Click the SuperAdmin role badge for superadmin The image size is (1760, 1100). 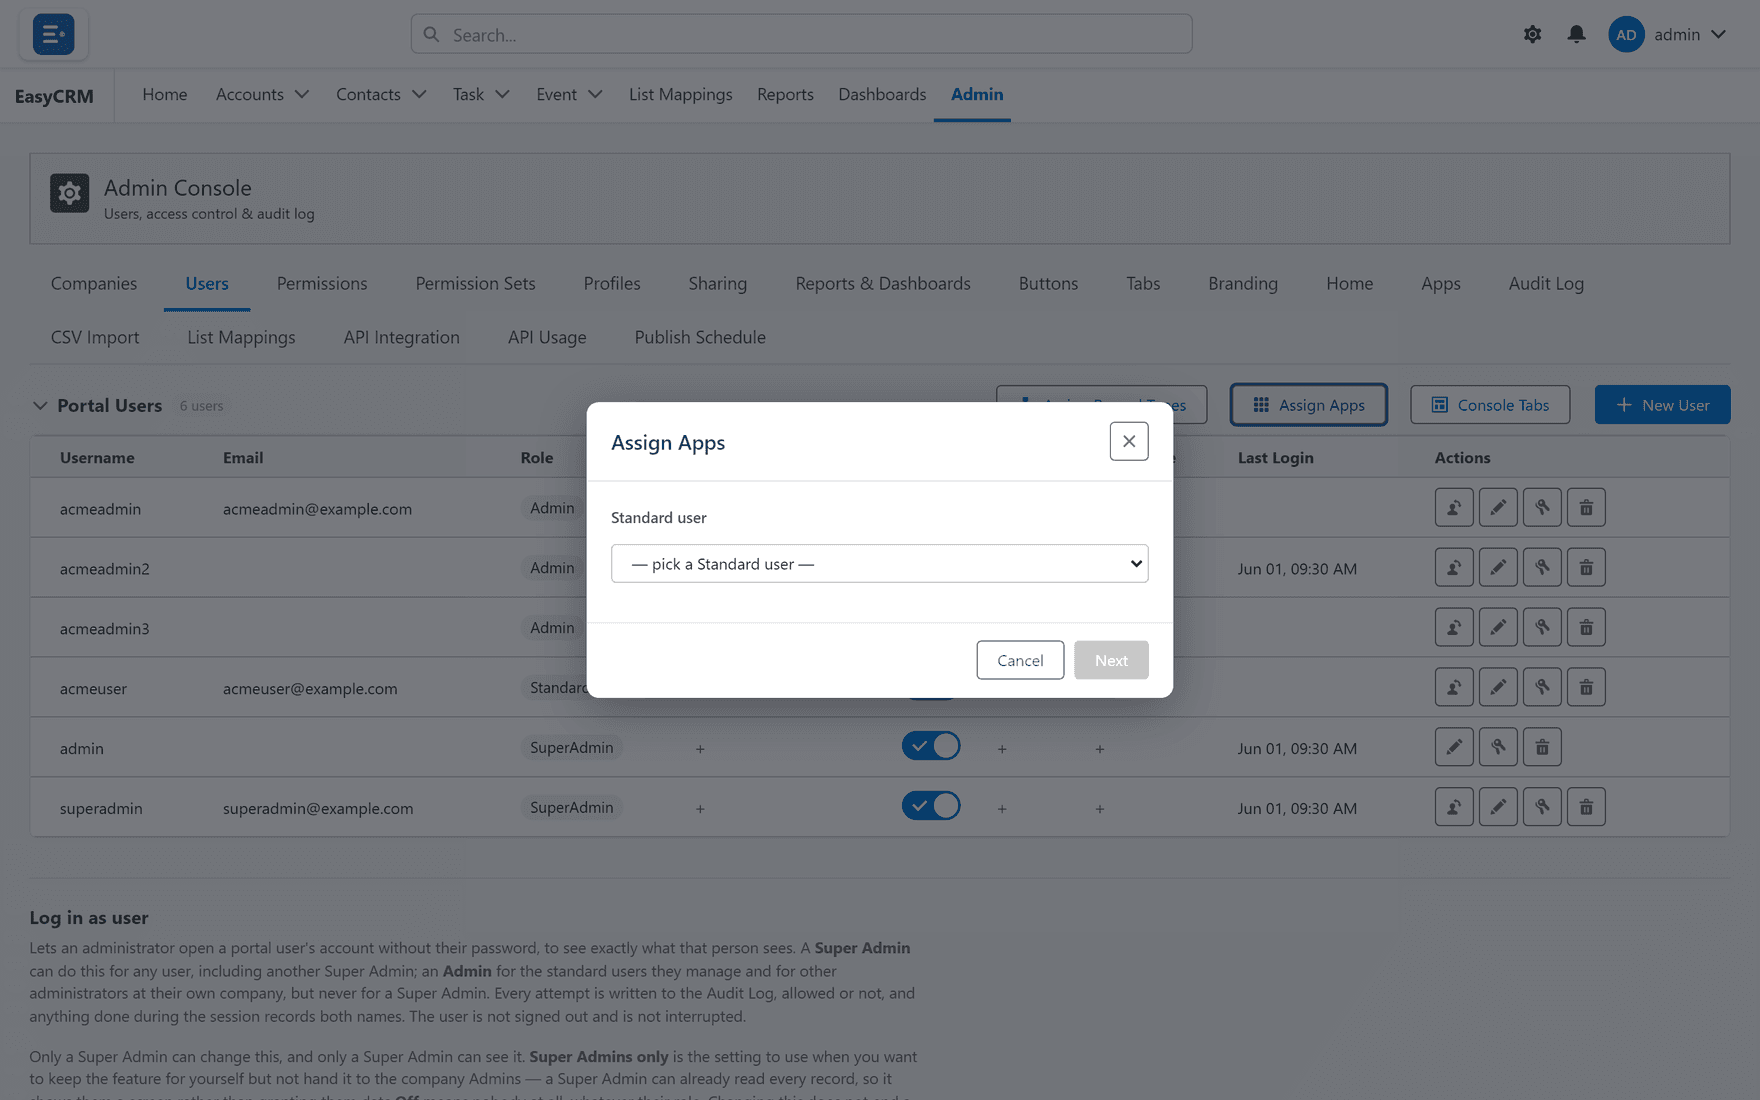point(572,807)
